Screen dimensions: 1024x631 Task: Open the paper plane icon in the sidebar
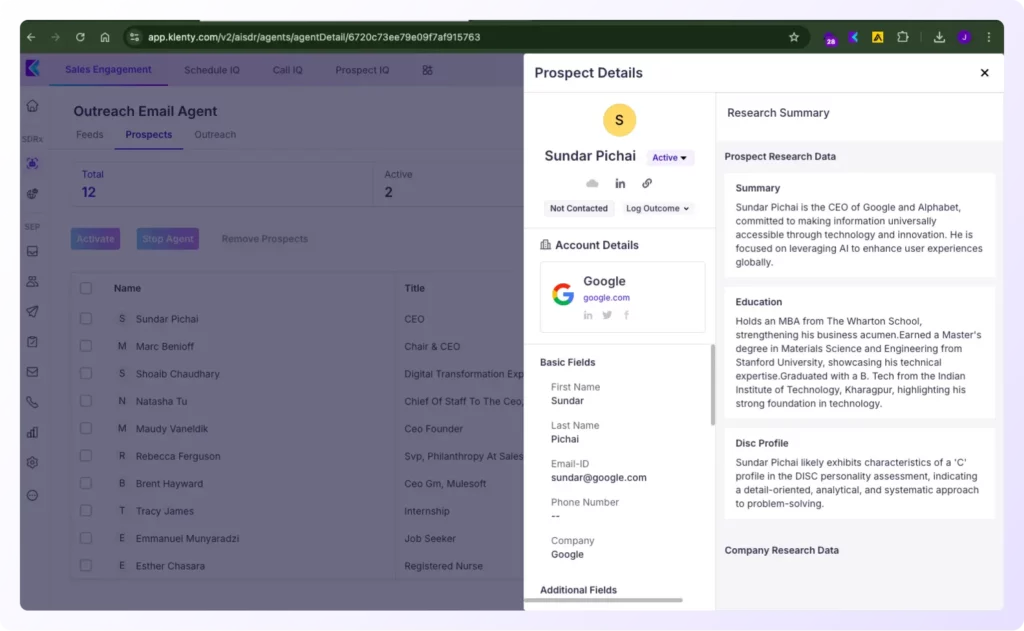33,312
